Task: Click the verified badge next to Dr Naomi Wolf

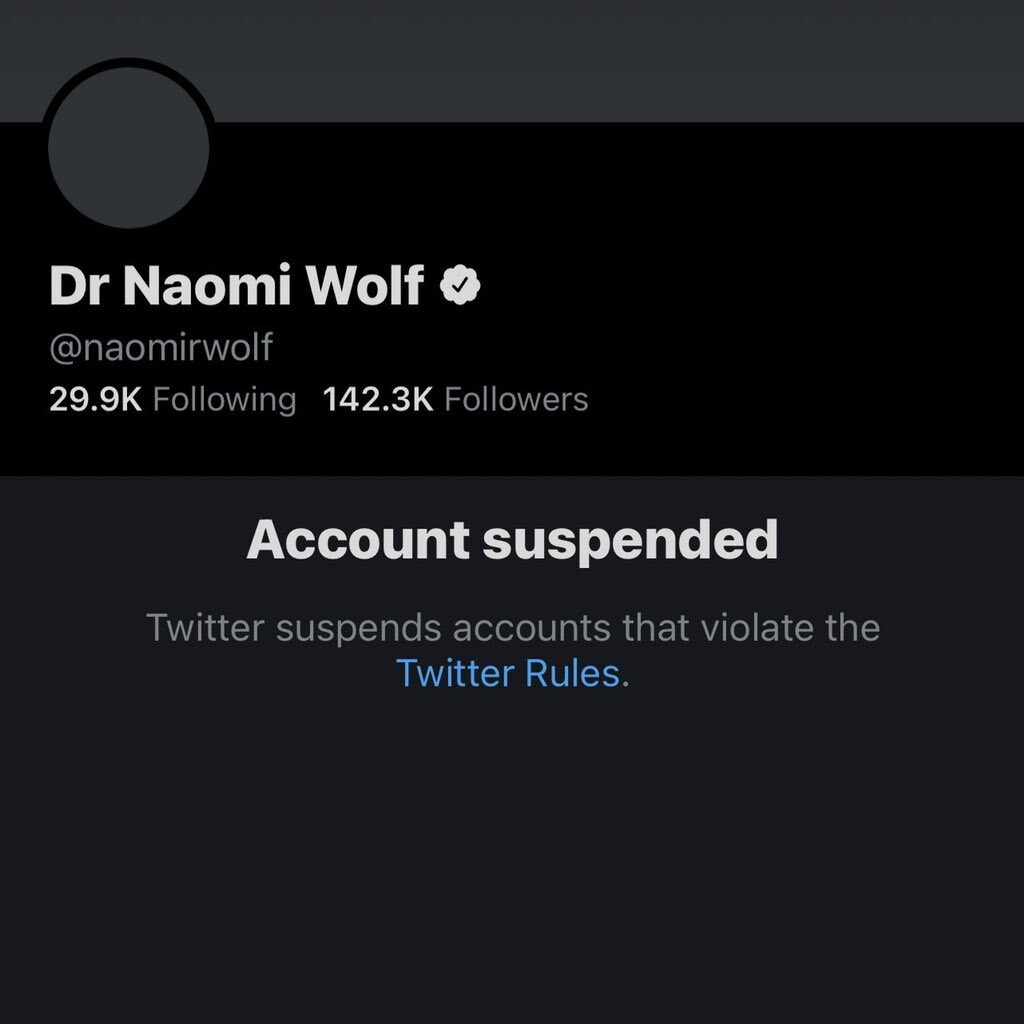Action: point(460,285)
